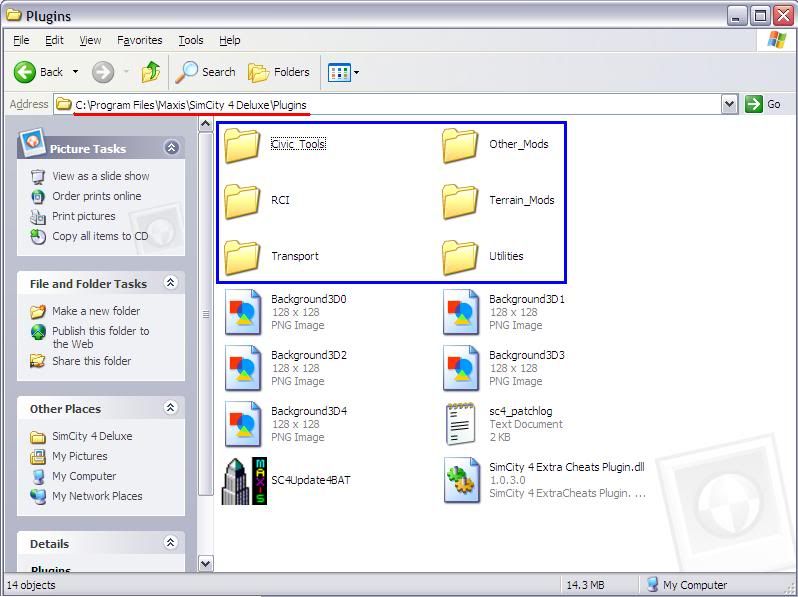
Task: Click the slide show icon in Picture Tasks
Action: coord(38,177)
